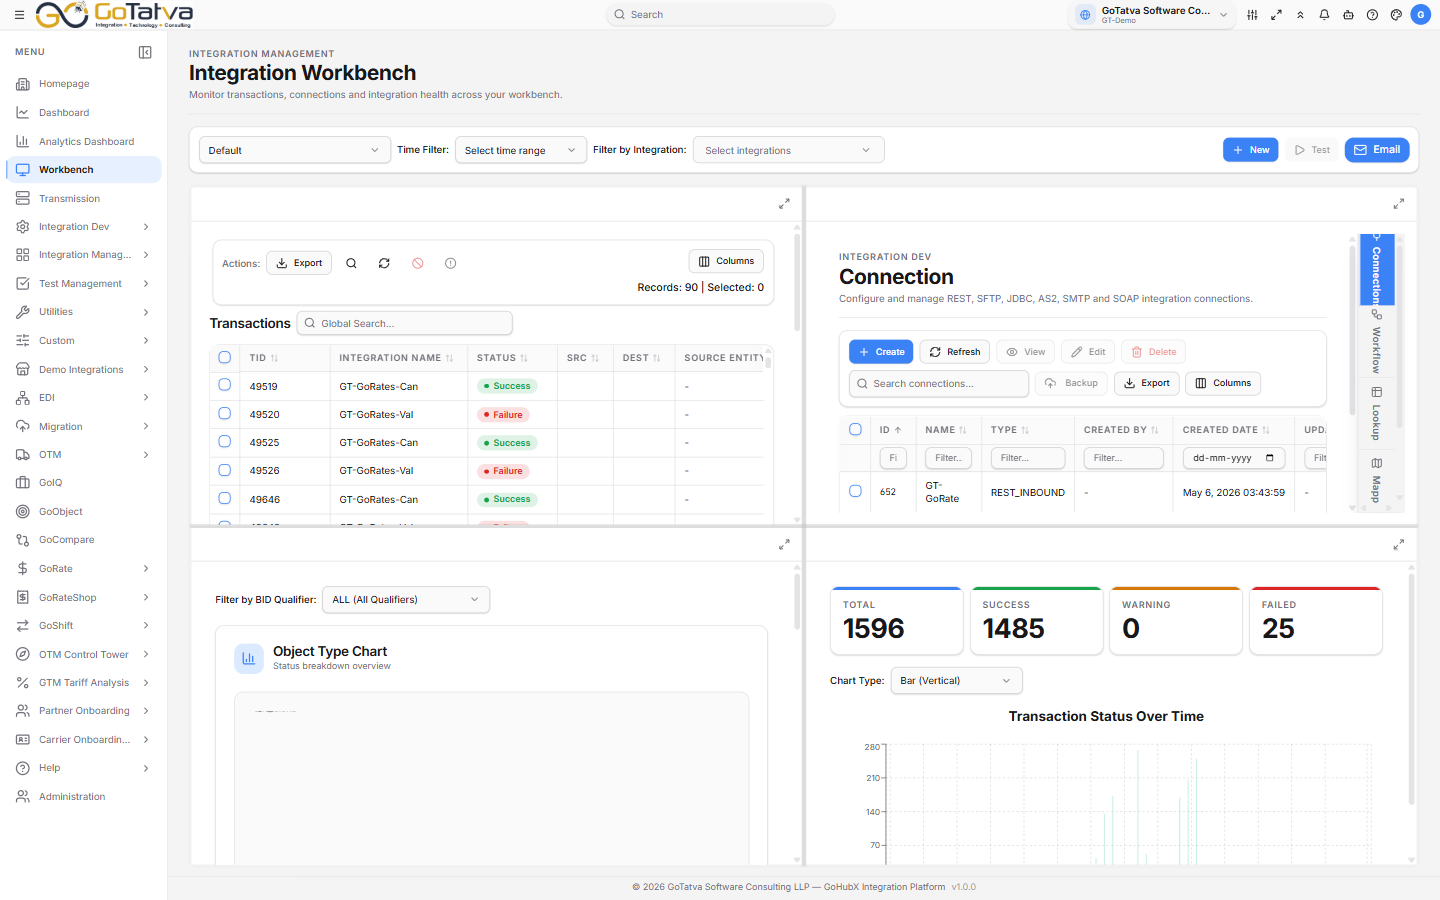Expand the Connection panel to fullscreen
The height and width of the screenshot is (900, 1440).
(1398, 204)
